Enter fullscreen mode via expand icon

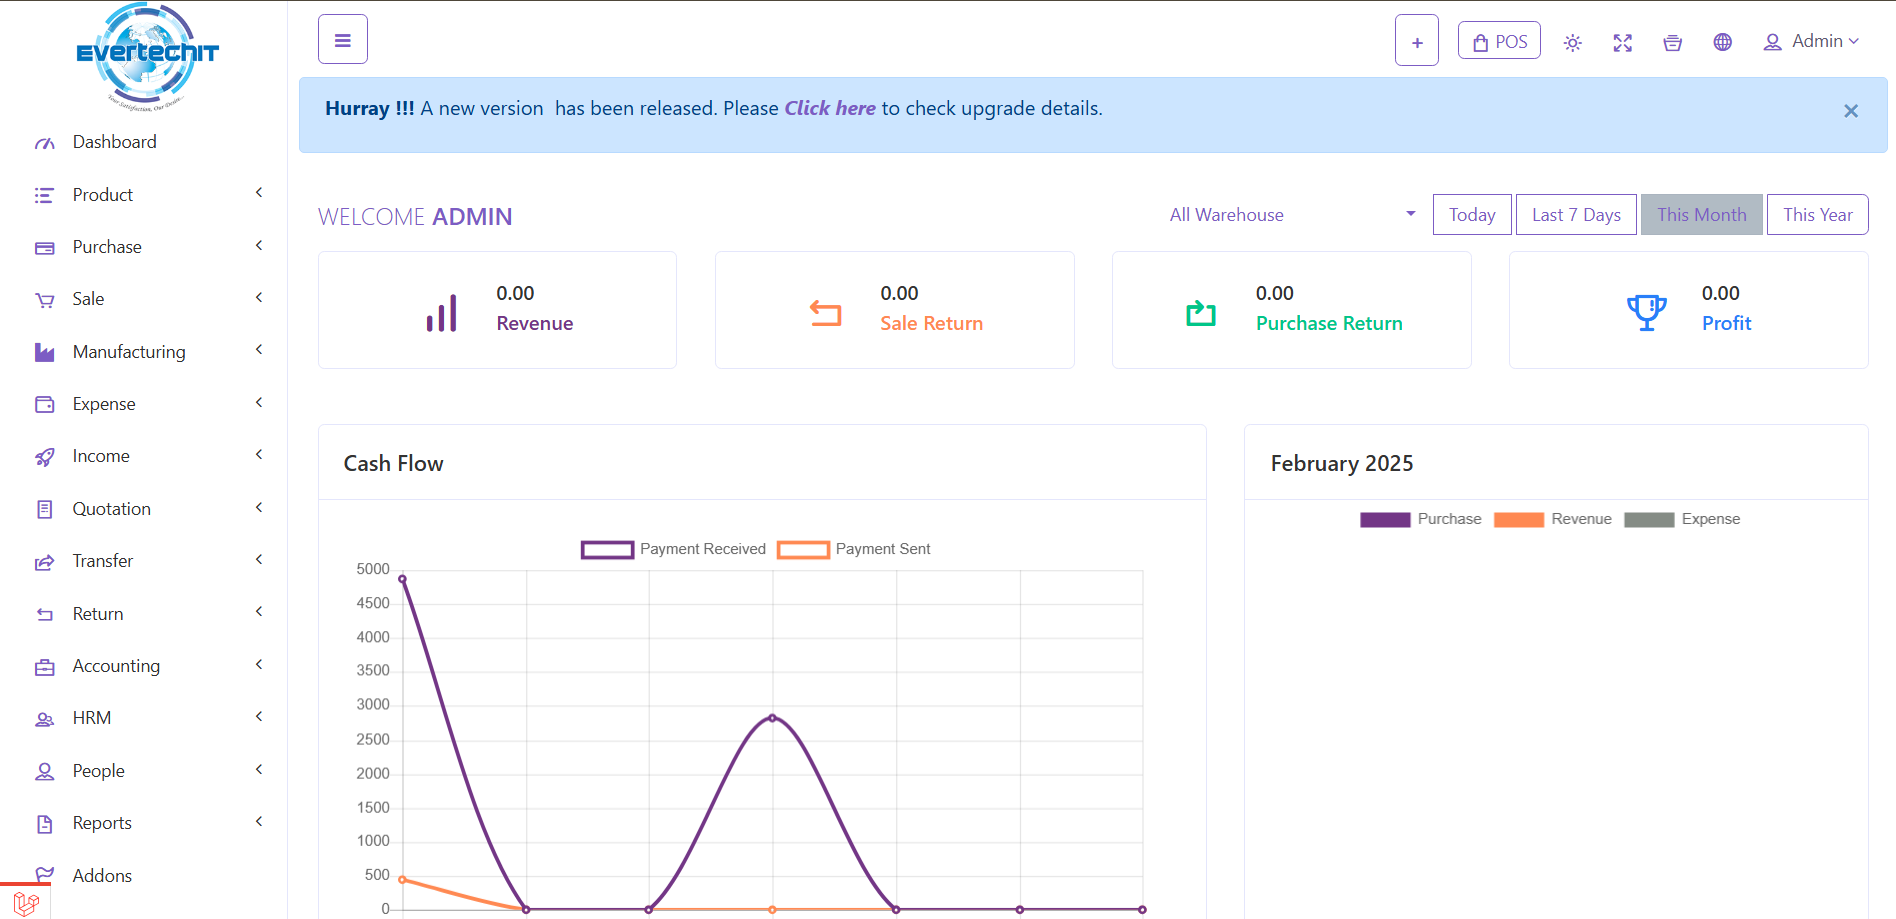click(1622, 43)
